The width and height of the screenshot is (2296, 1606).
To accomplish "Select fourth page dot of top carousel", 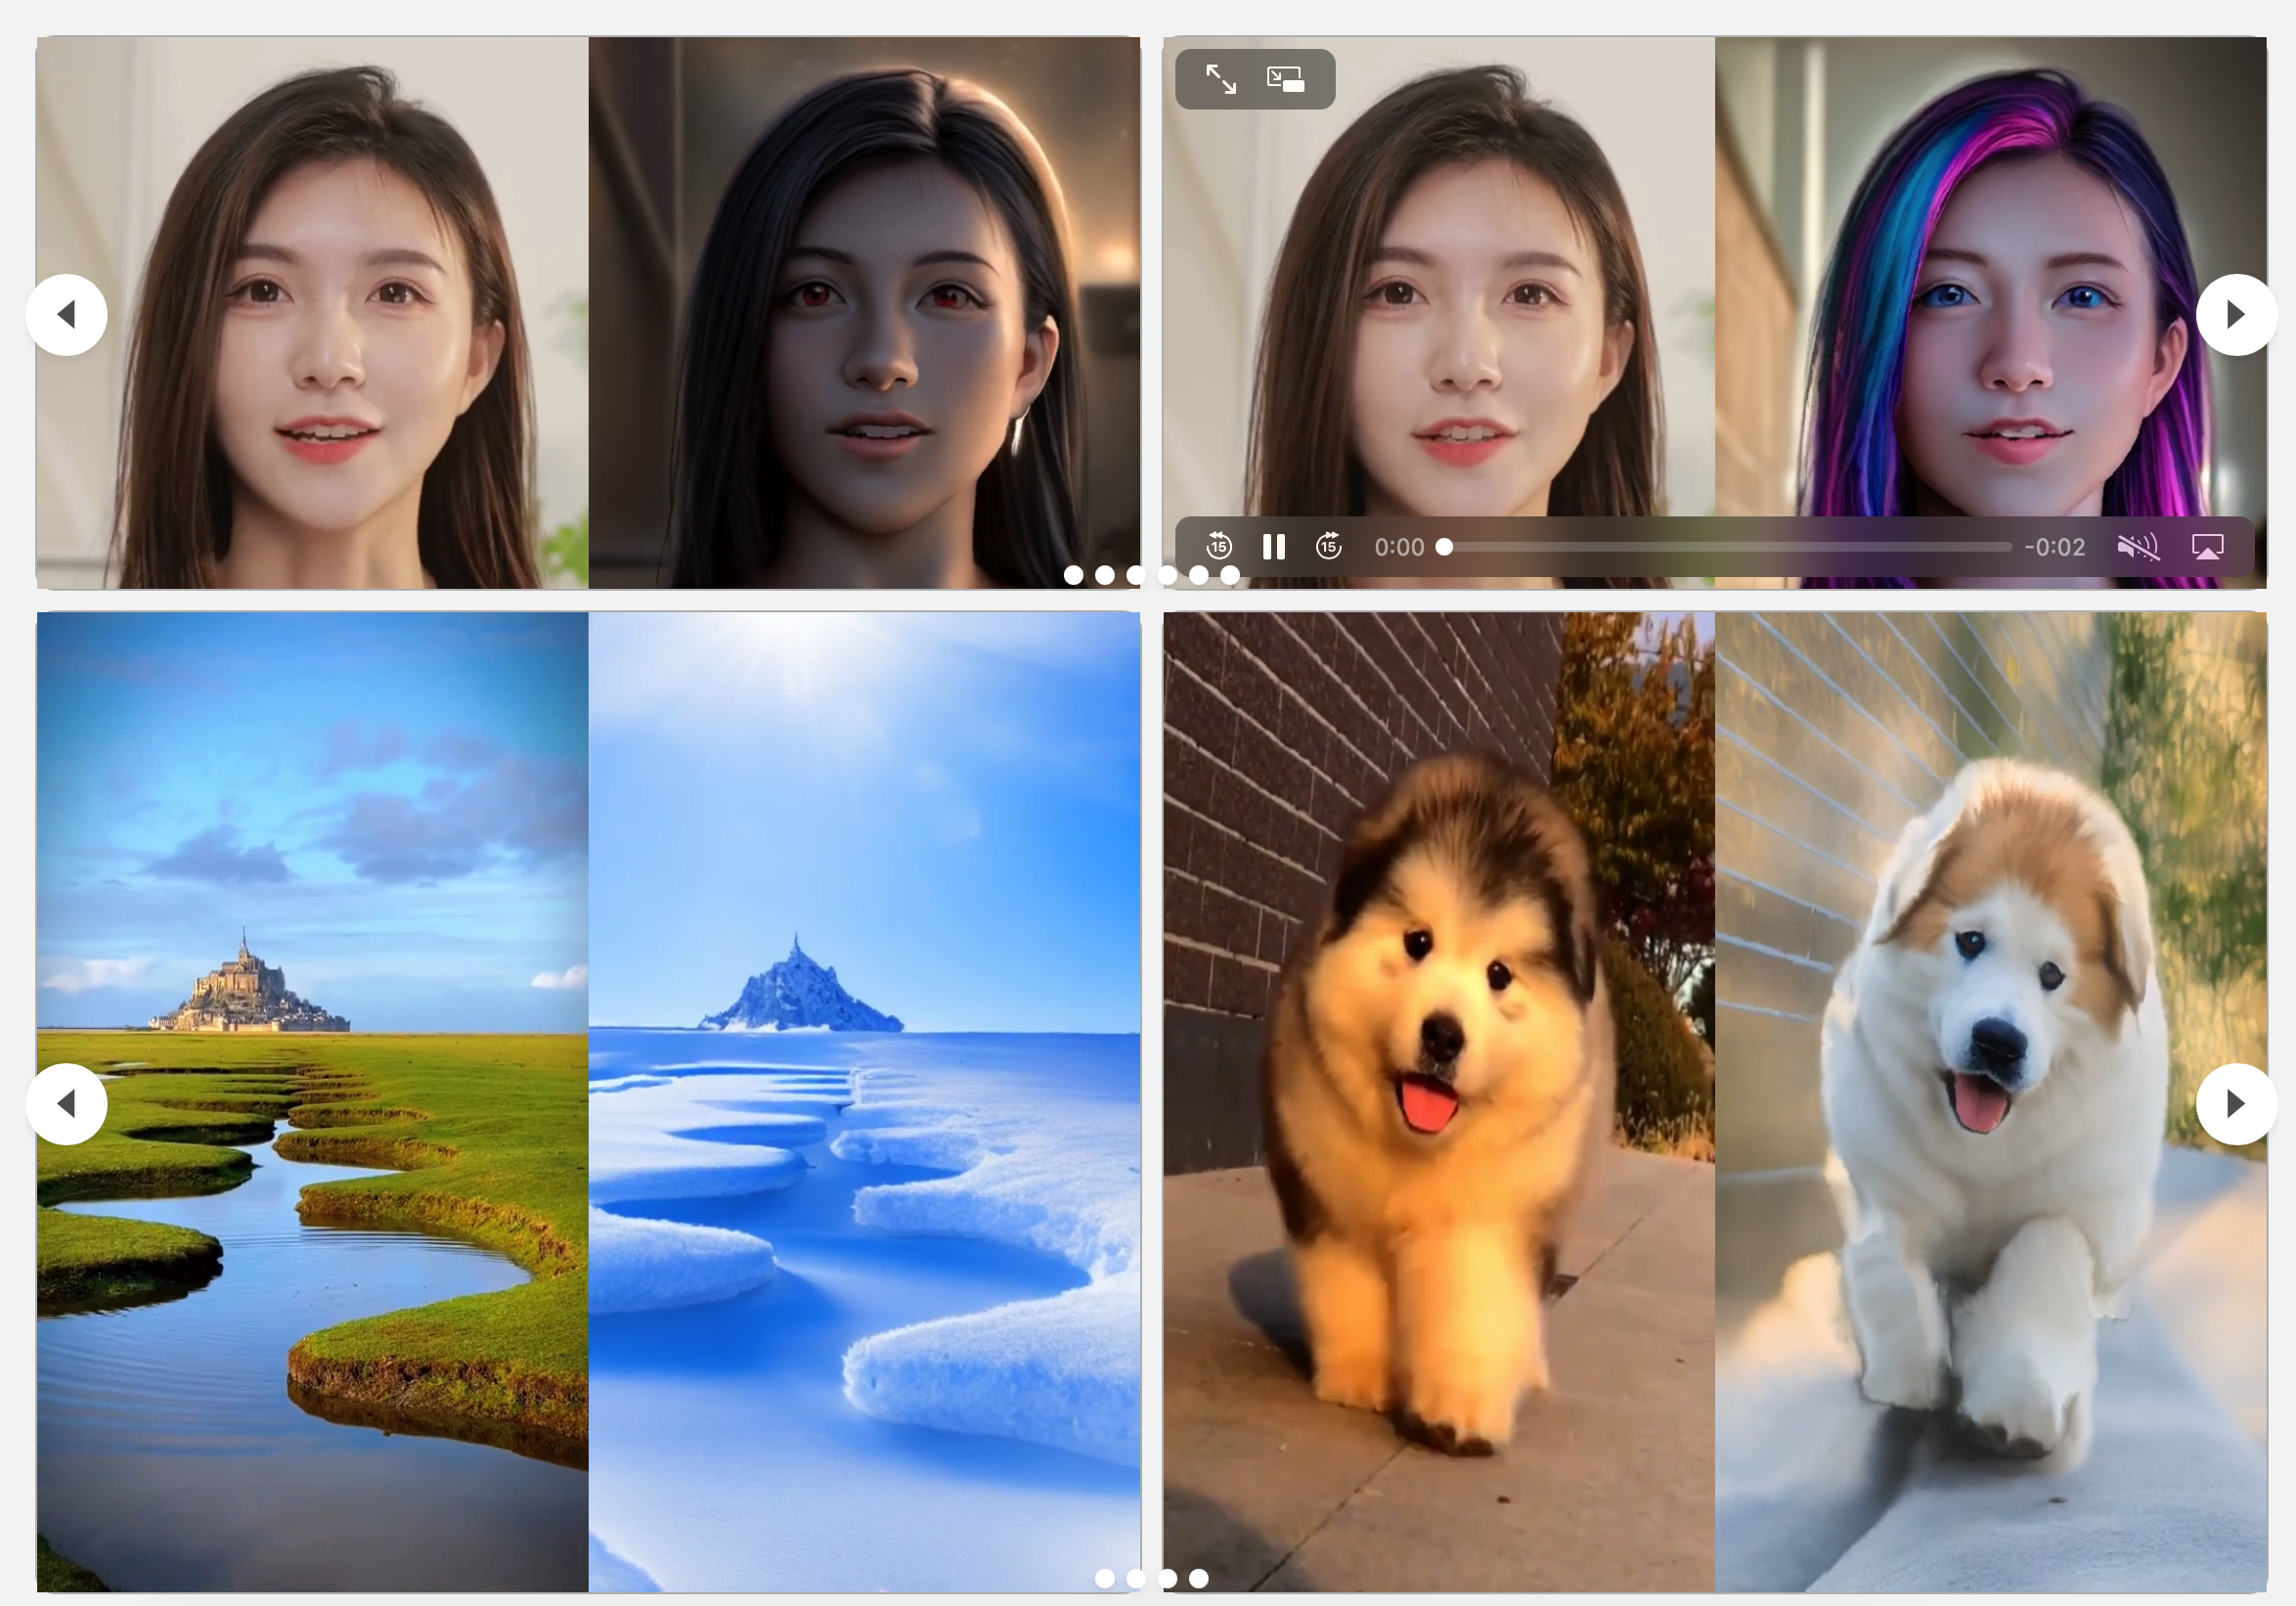I will (x=1168, y=575).
